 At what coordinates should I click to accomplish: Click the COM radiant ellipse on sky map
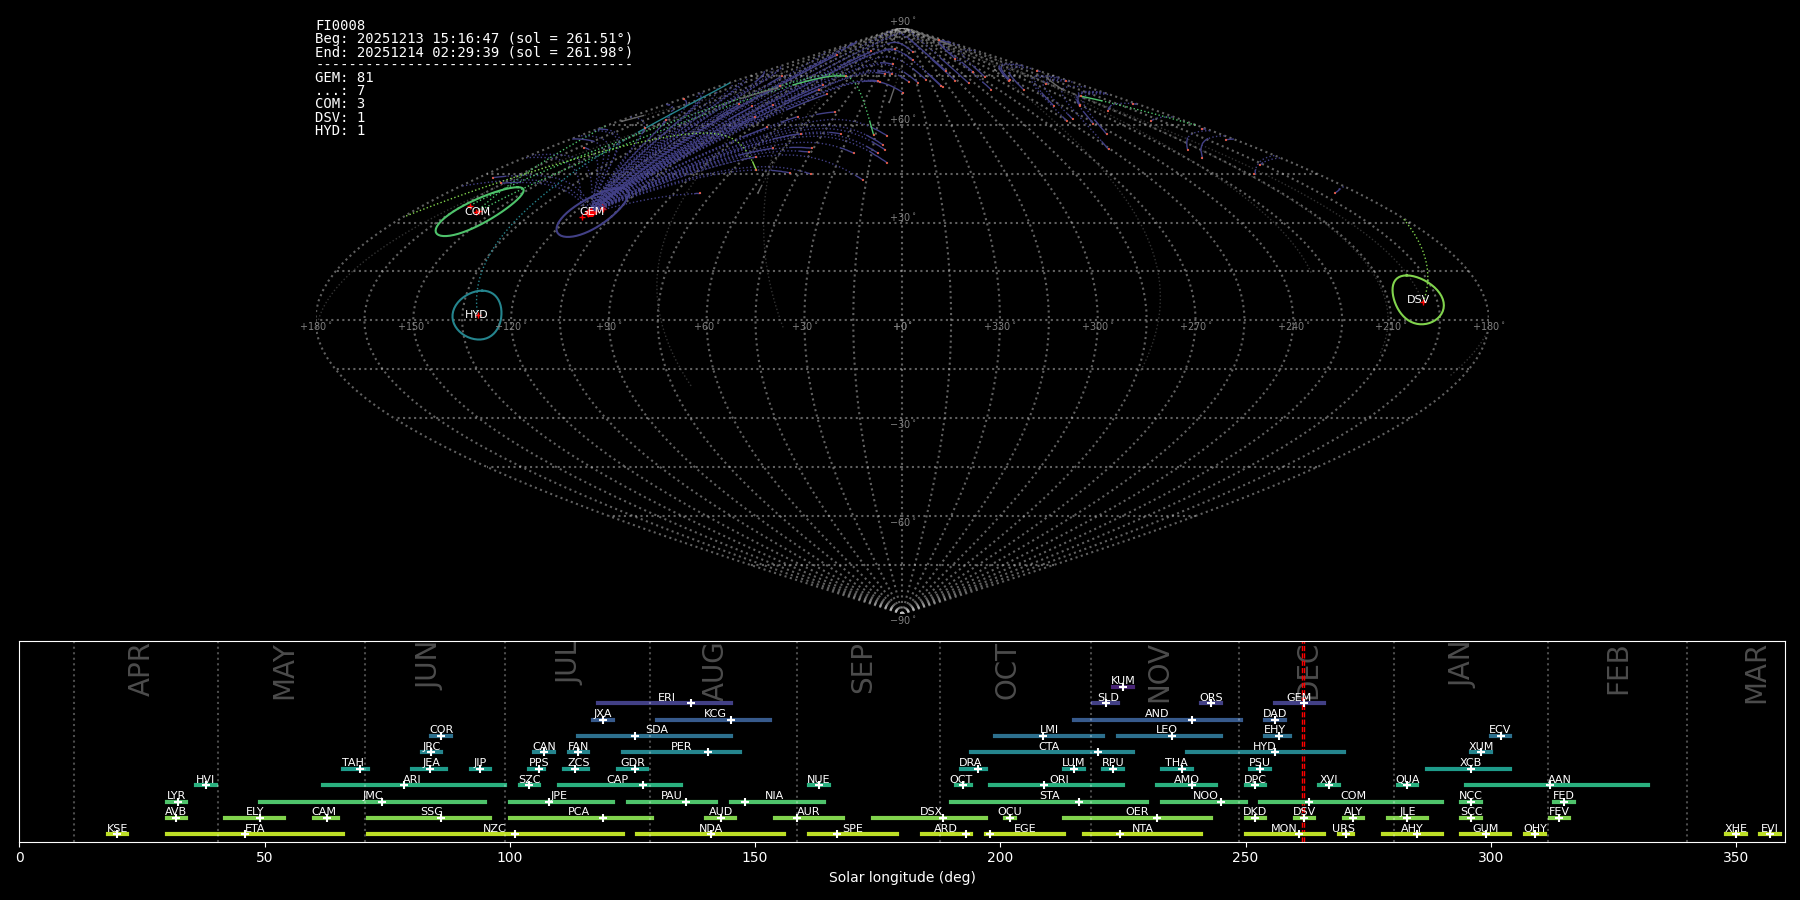click(x=479, y=212)
